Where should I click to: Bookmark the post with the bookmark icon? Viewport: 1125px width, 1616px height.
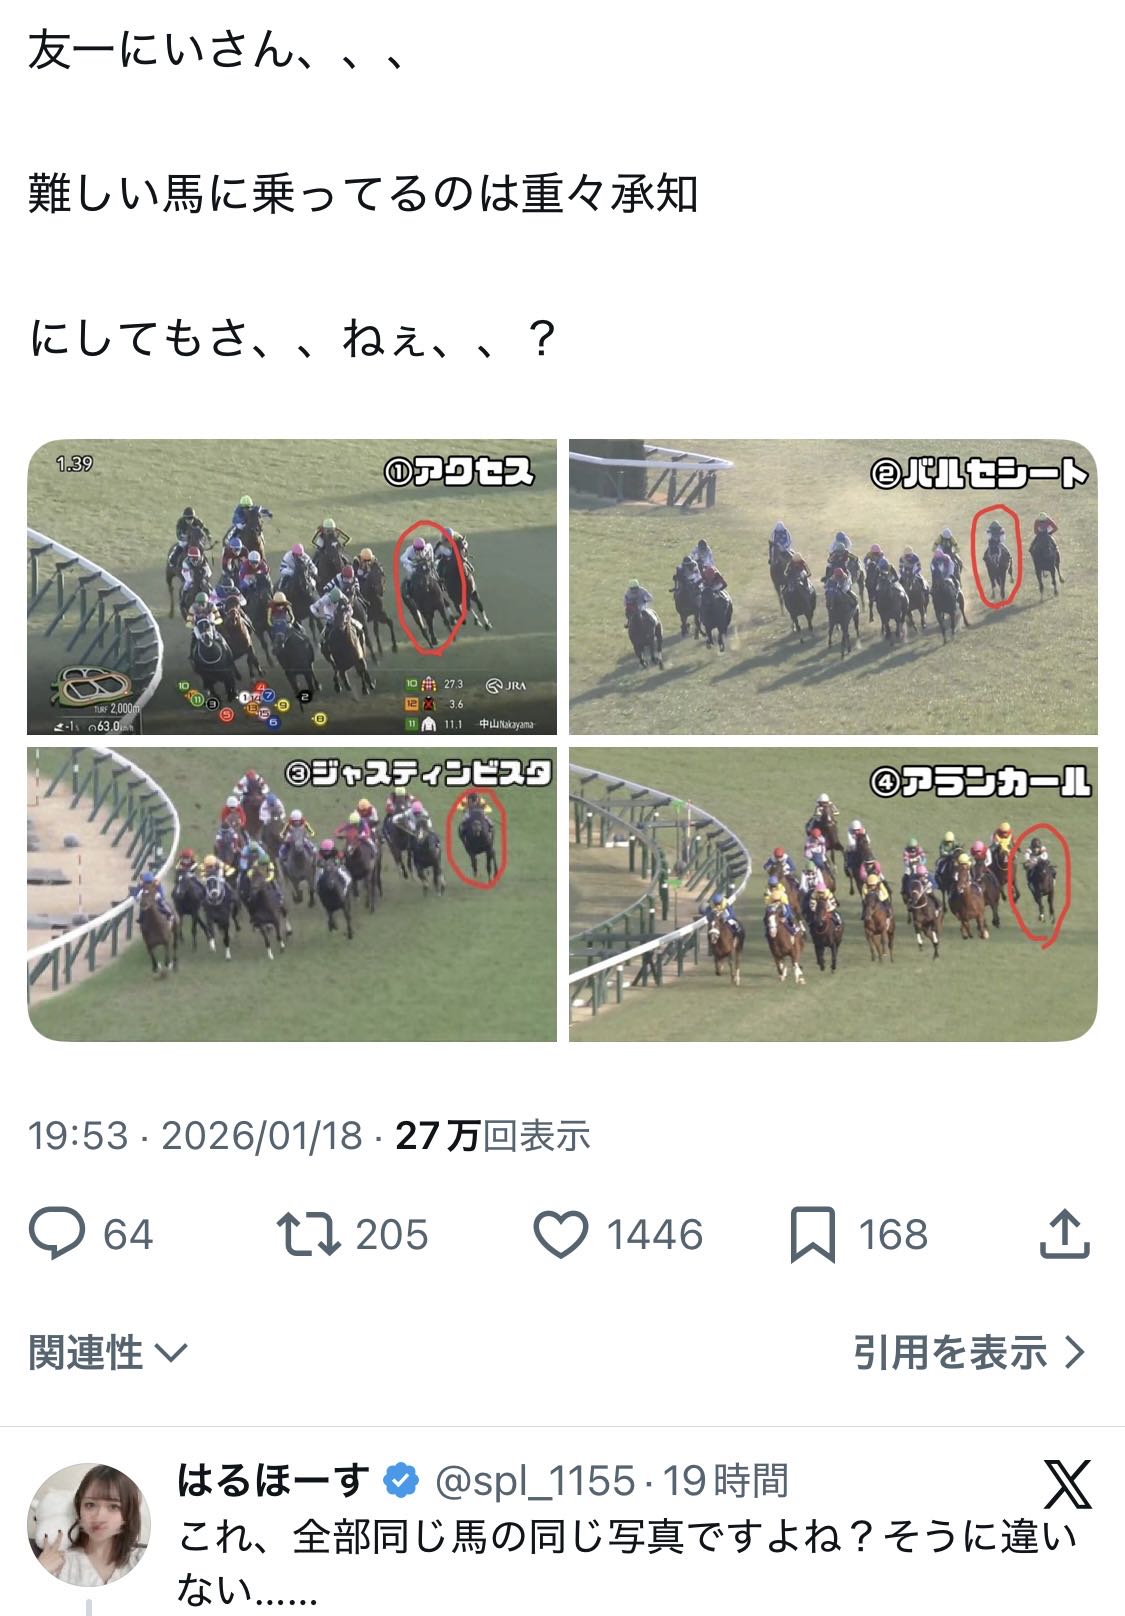coord(812,1235)
